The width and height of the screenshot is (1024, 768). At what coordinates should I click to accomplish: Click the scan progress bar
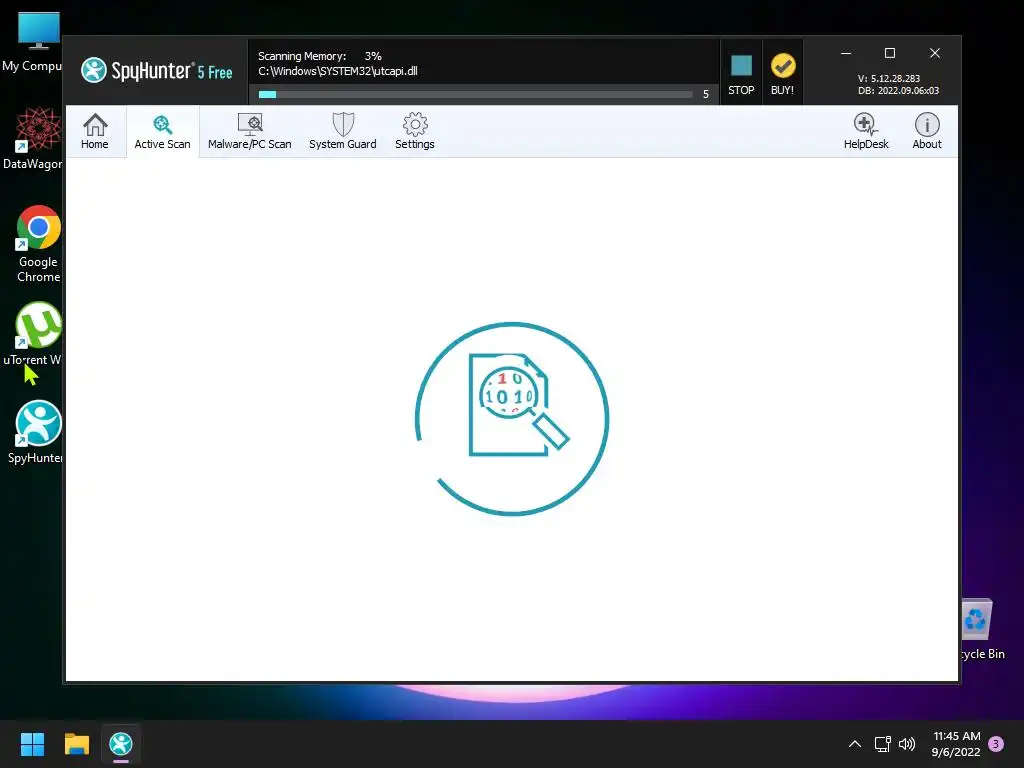click(475, 95)
